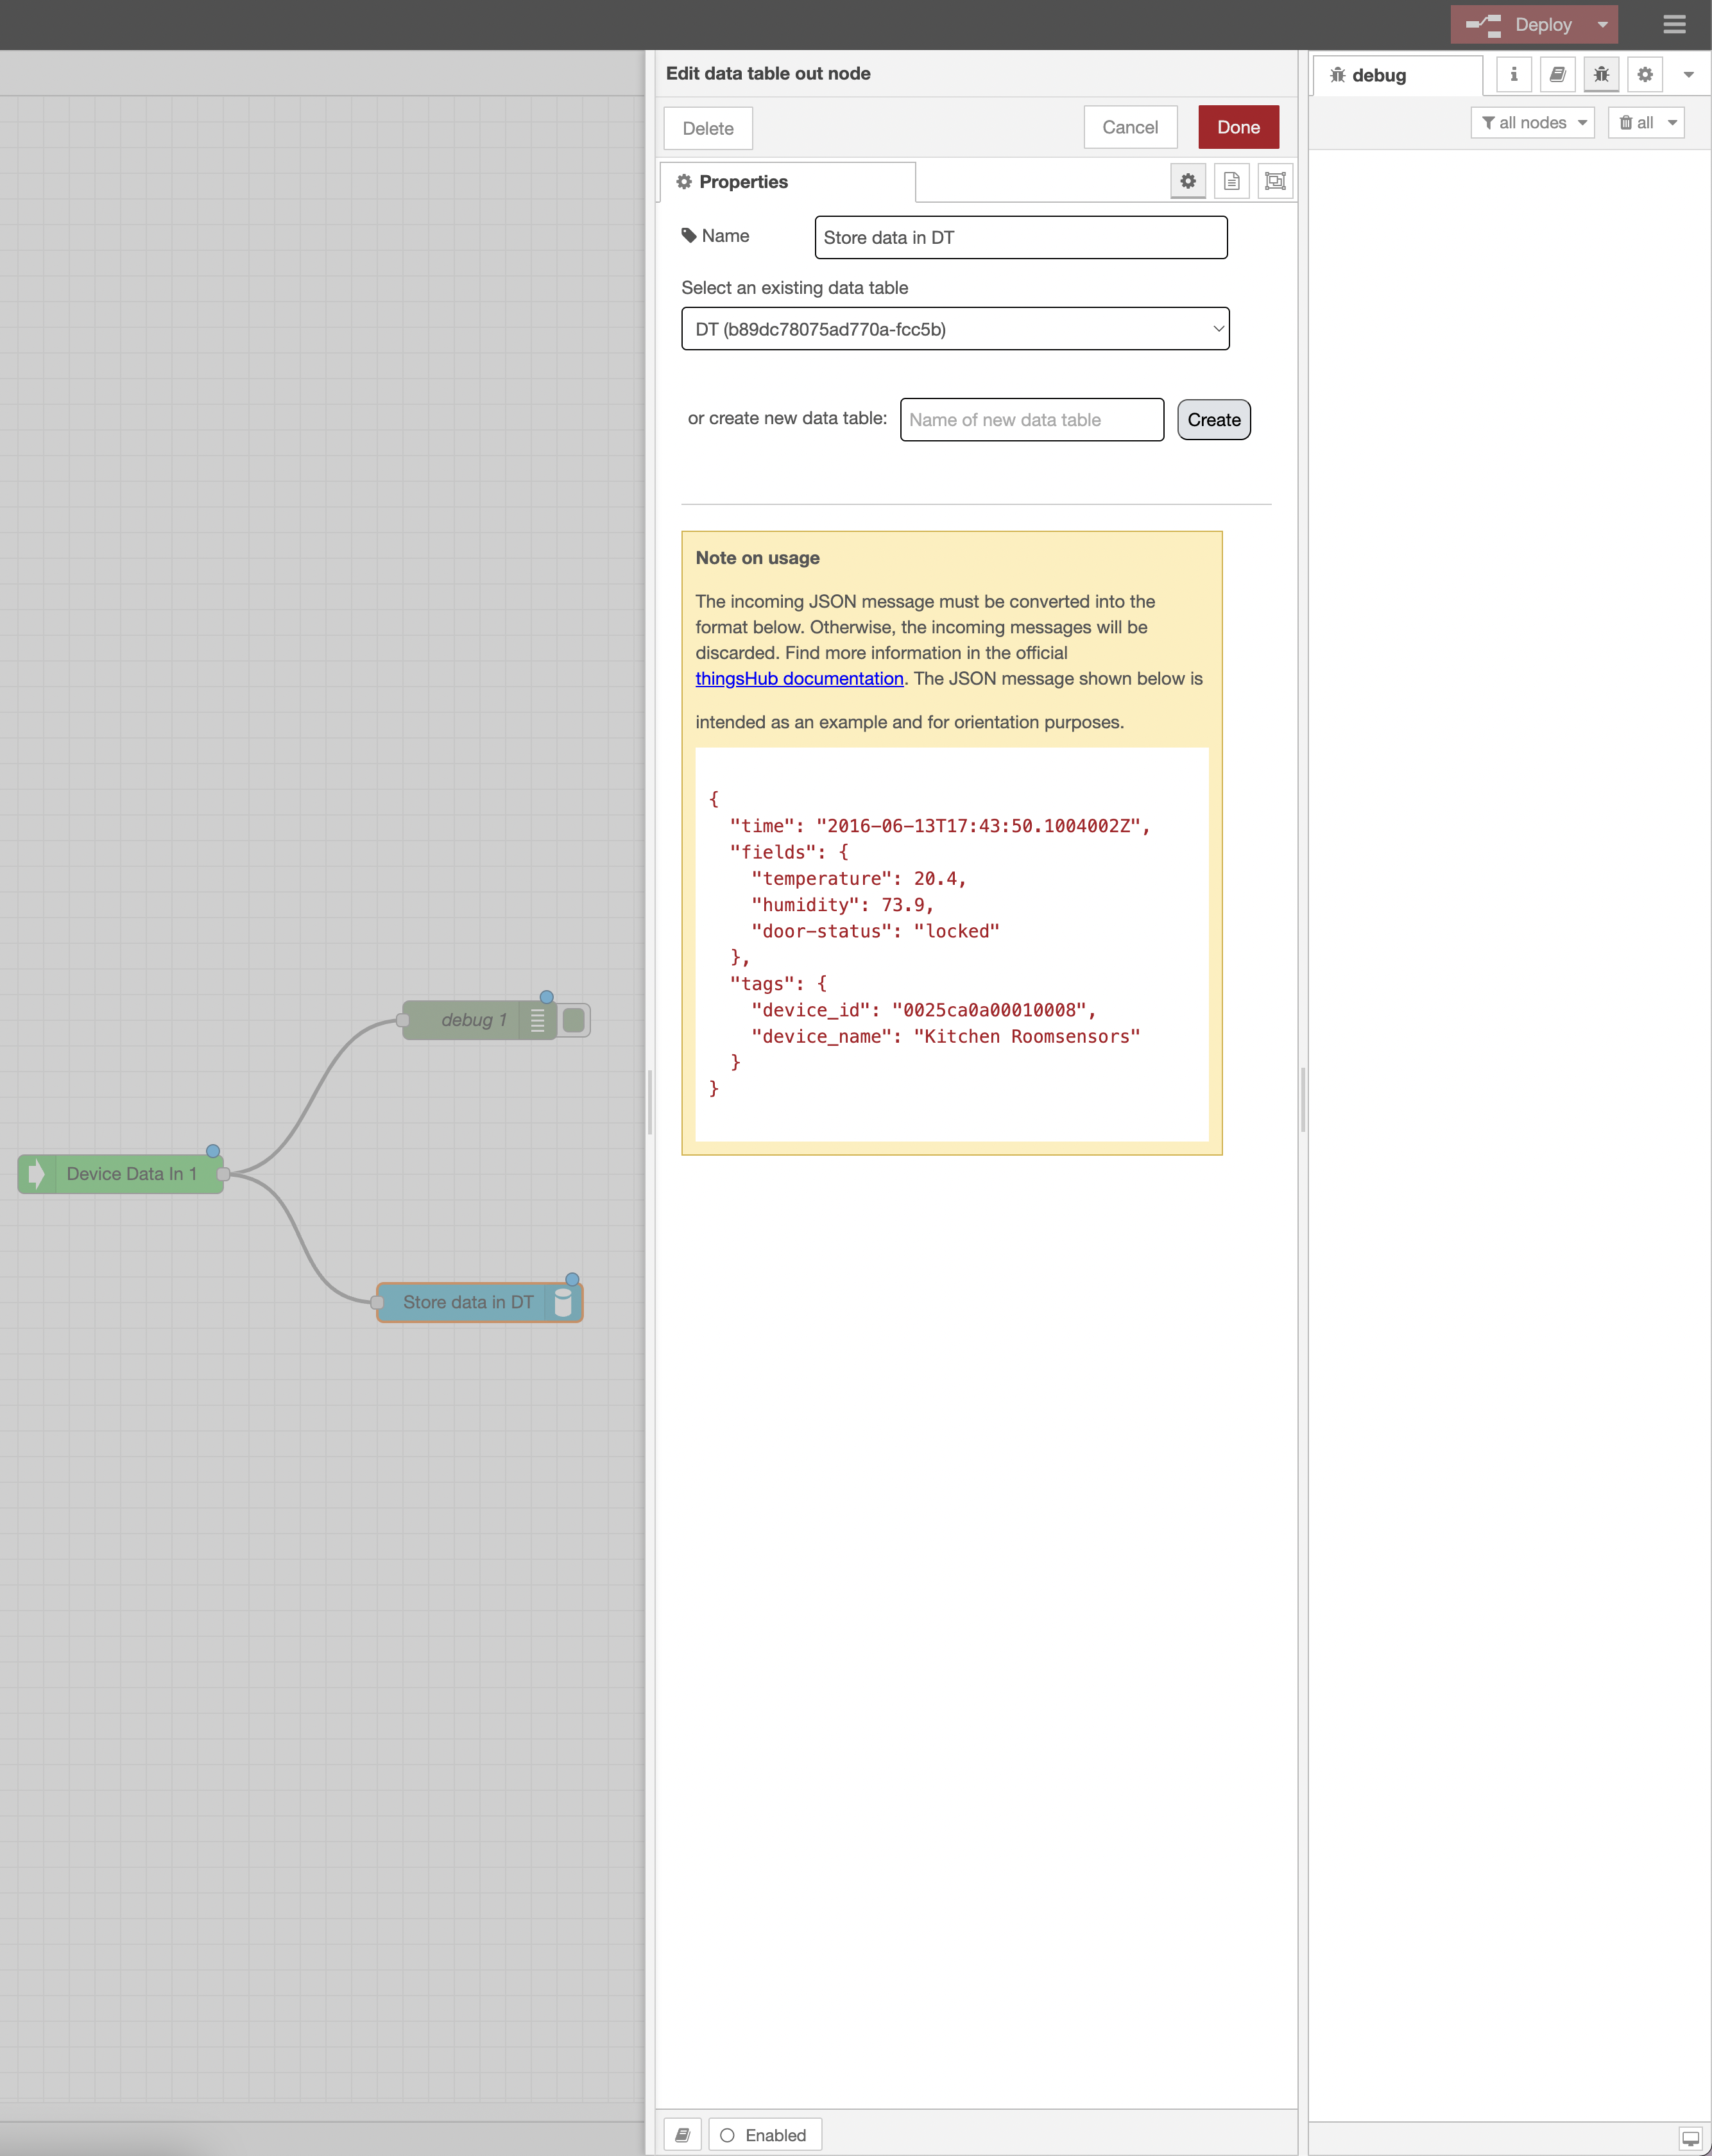Viewport: 1712px width, 2156px height.
Task: Click node properties gear icon
Action: click(x=1188, y=181)
